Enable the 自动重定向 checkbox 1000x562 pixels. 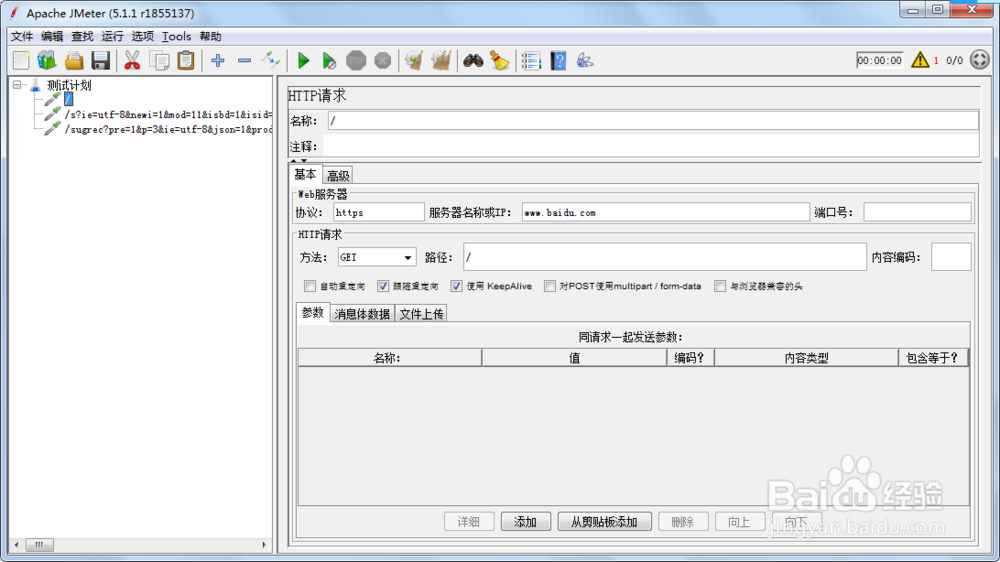coord(310,286)
